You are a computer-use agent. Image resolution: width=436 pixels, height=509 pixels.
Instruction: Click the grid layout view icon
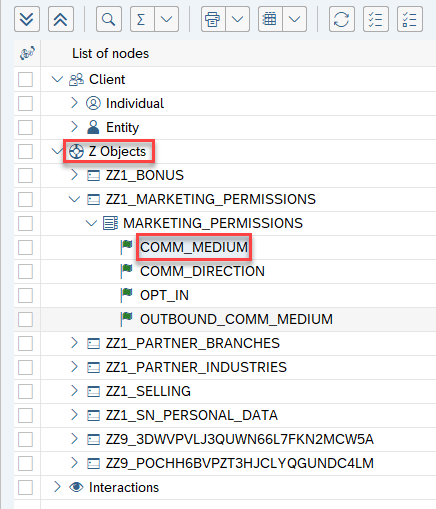pos(270,19)
